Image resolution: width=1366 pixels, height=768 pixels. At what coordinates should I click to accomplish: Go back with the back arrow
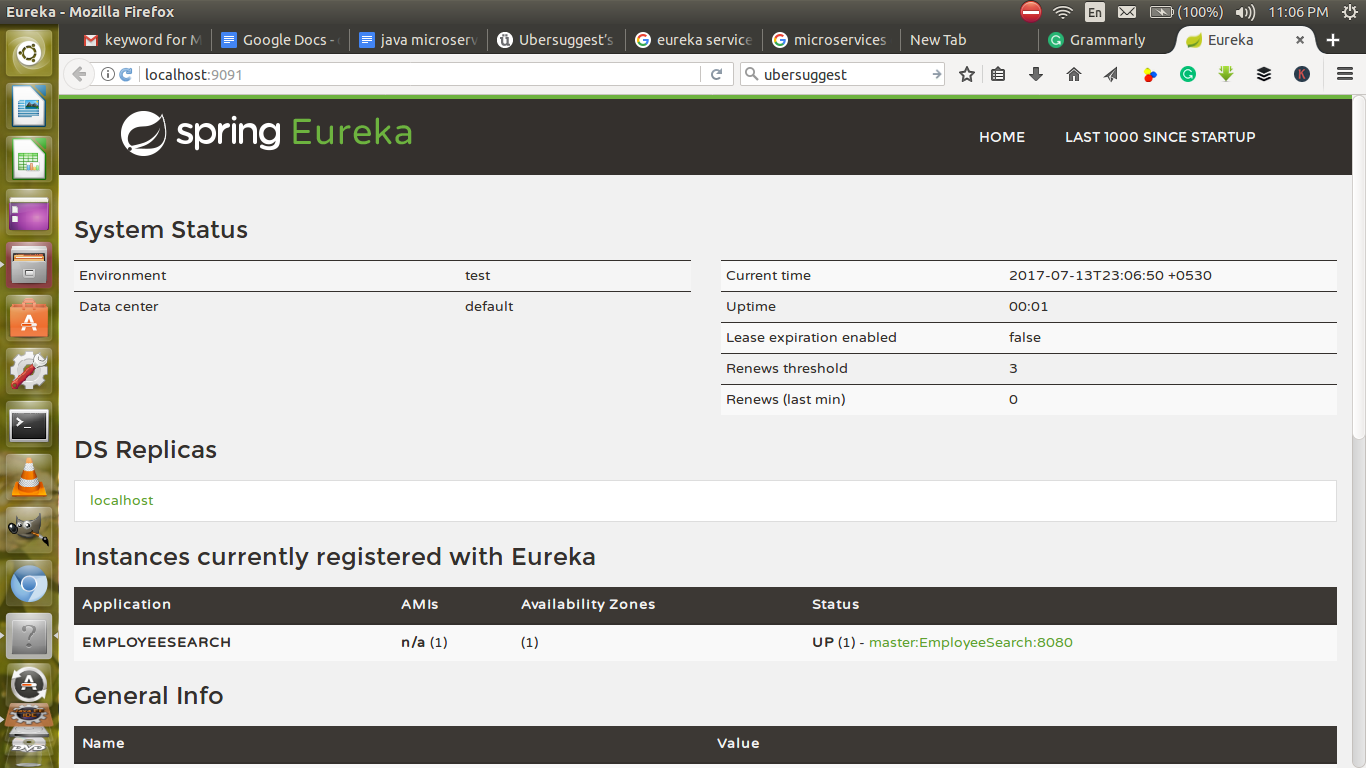[79, 74]
